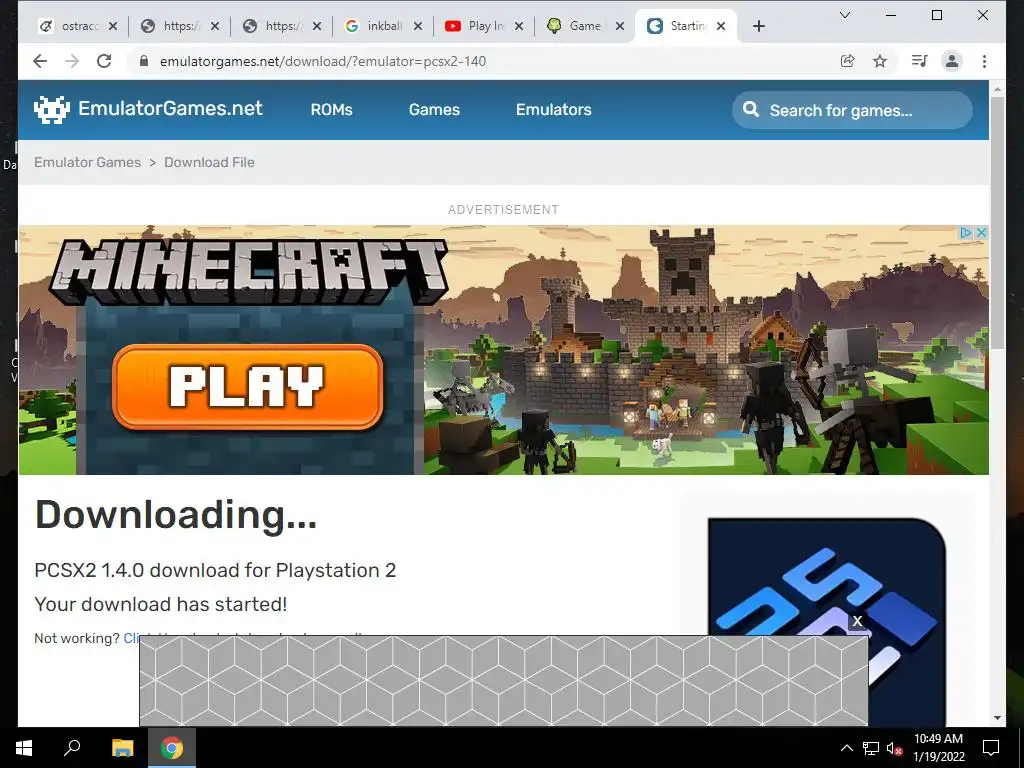The width and height of the screenshot is (1024, 768).
Task: Click the EmulatorGames.net invader logo
Action: coord(52,110)
